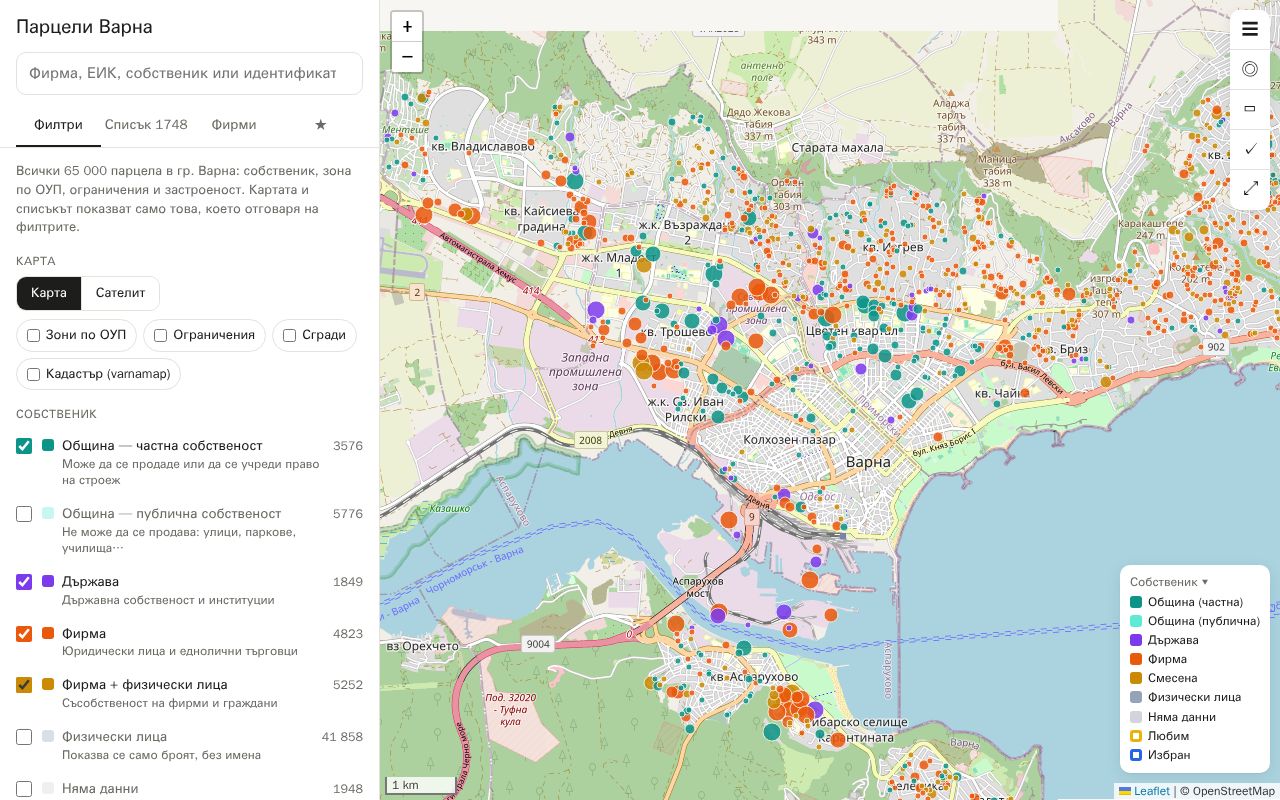Click the route 9 shield near port
Screen dimensions: 1280x800
coord(751,518)
